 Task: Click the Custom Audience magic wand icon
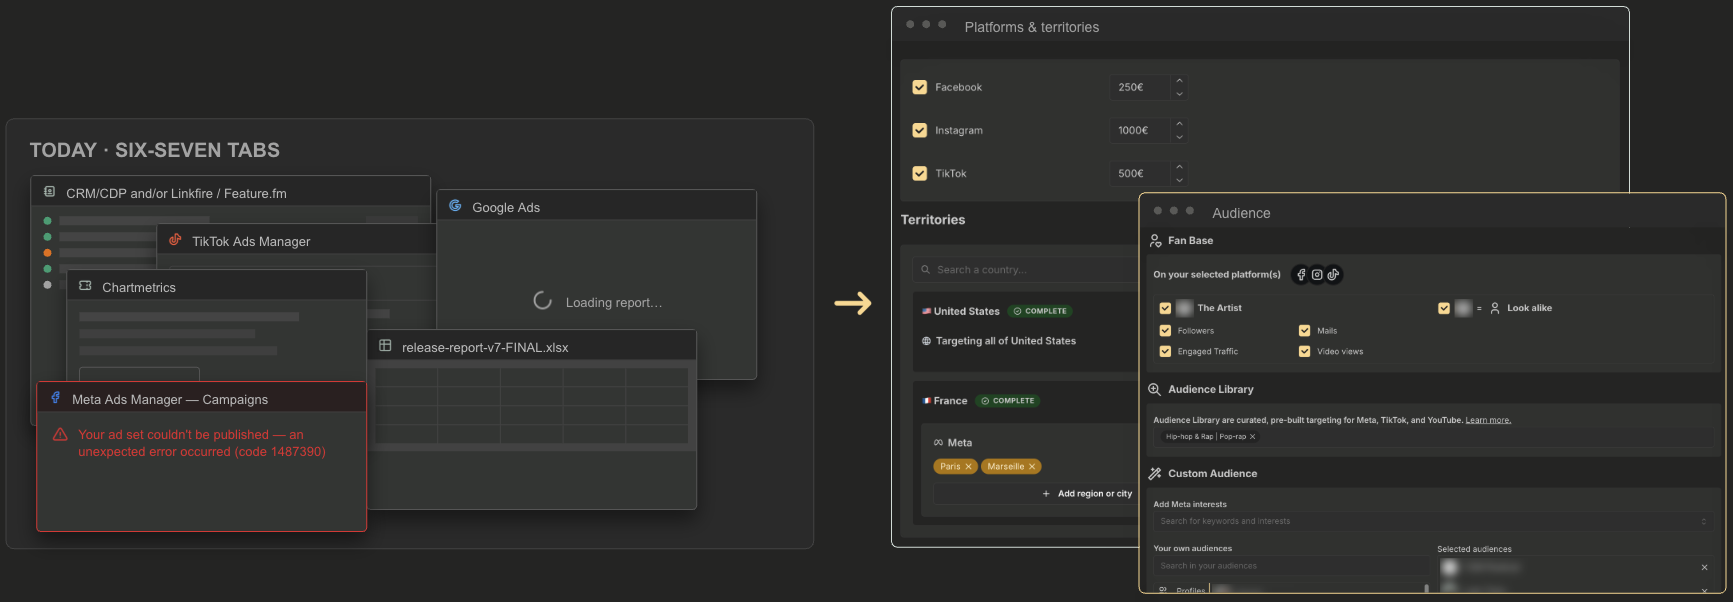click(x=1155, y=474)
